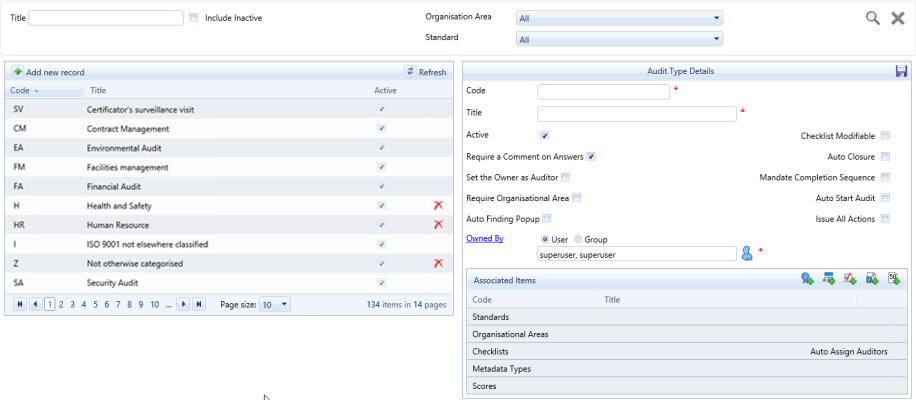916x400 pixels.
Task: Expand the Checklists section
Action: (x=686, y=352)
